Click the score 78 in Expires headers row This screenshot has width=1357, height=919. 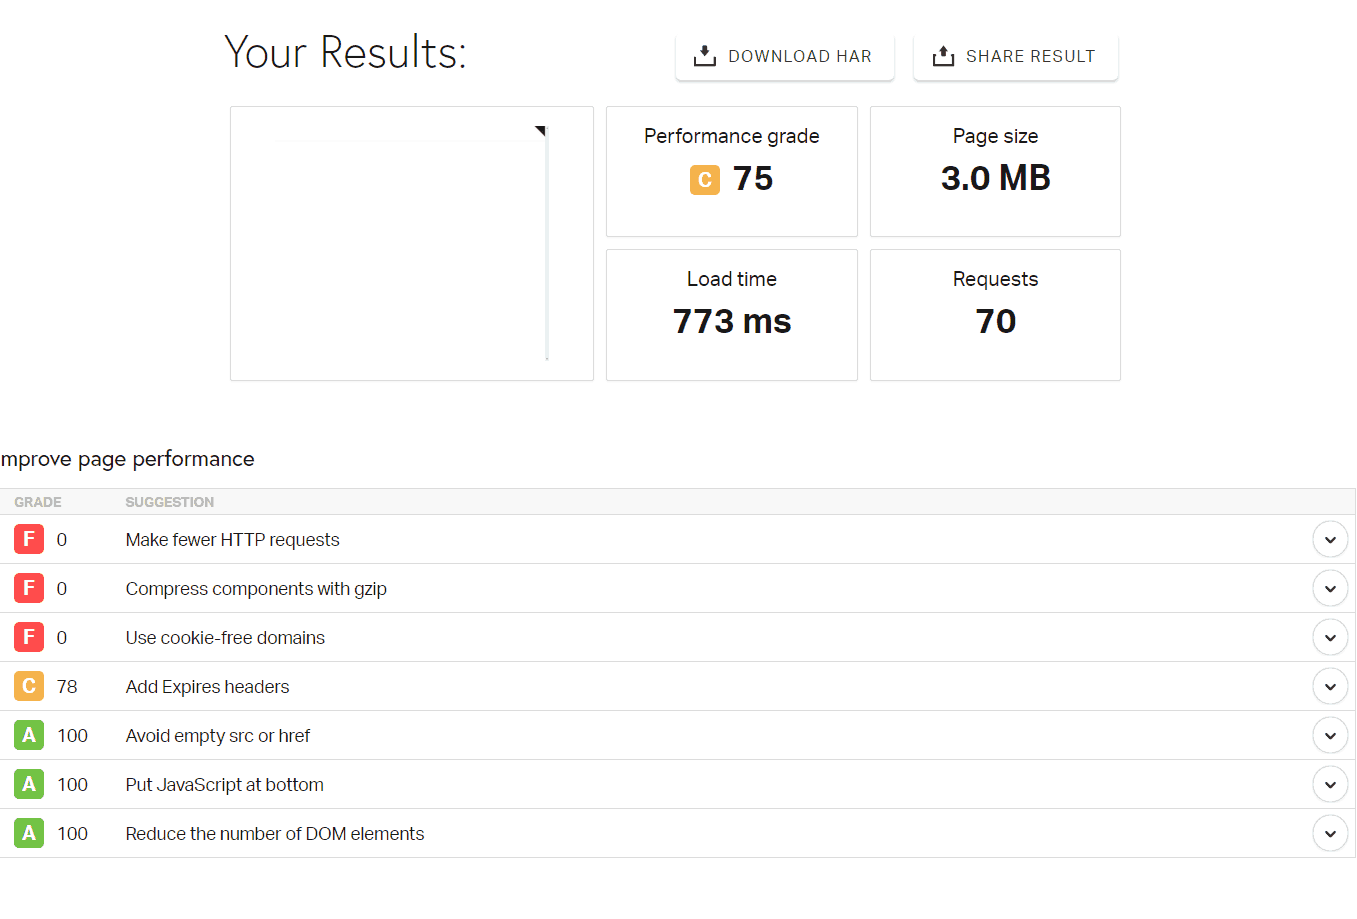(x=67, y=687)
